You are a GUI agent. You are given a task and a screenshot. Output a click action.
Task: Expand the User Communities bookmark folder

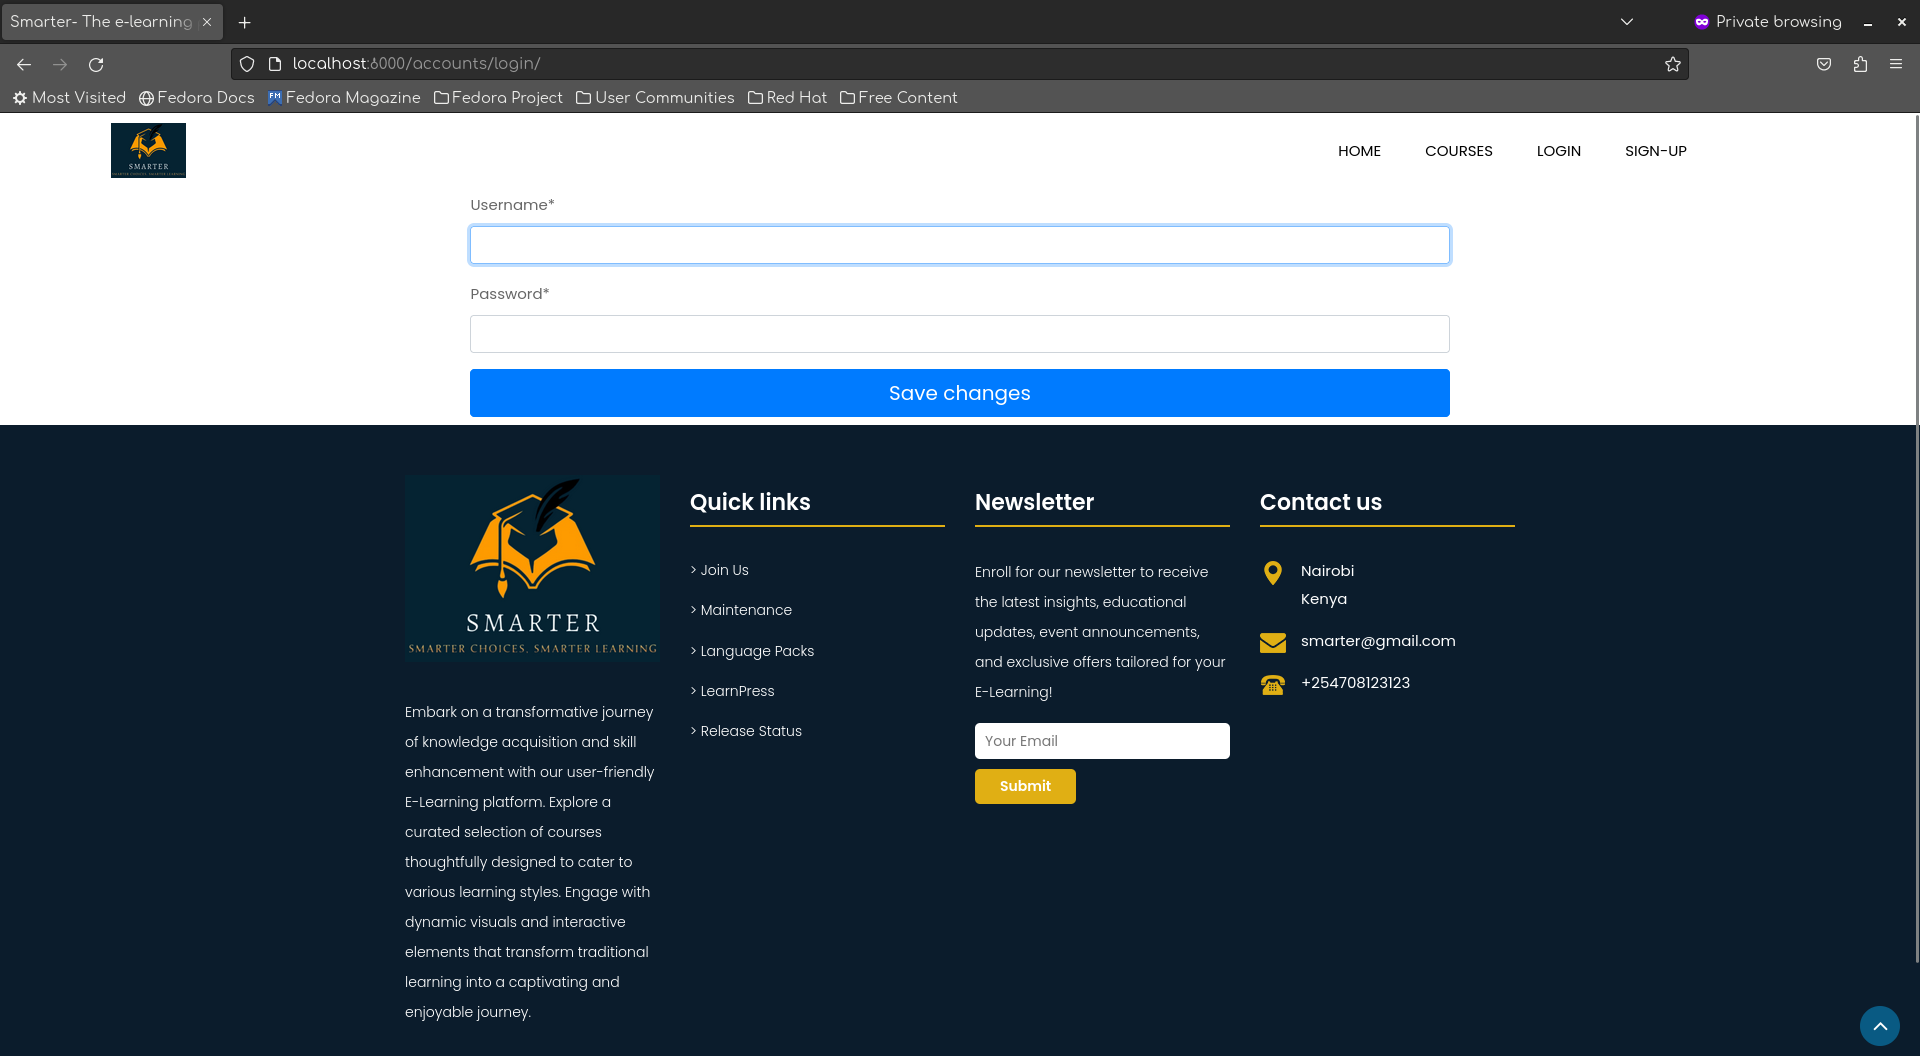point(655,98)
